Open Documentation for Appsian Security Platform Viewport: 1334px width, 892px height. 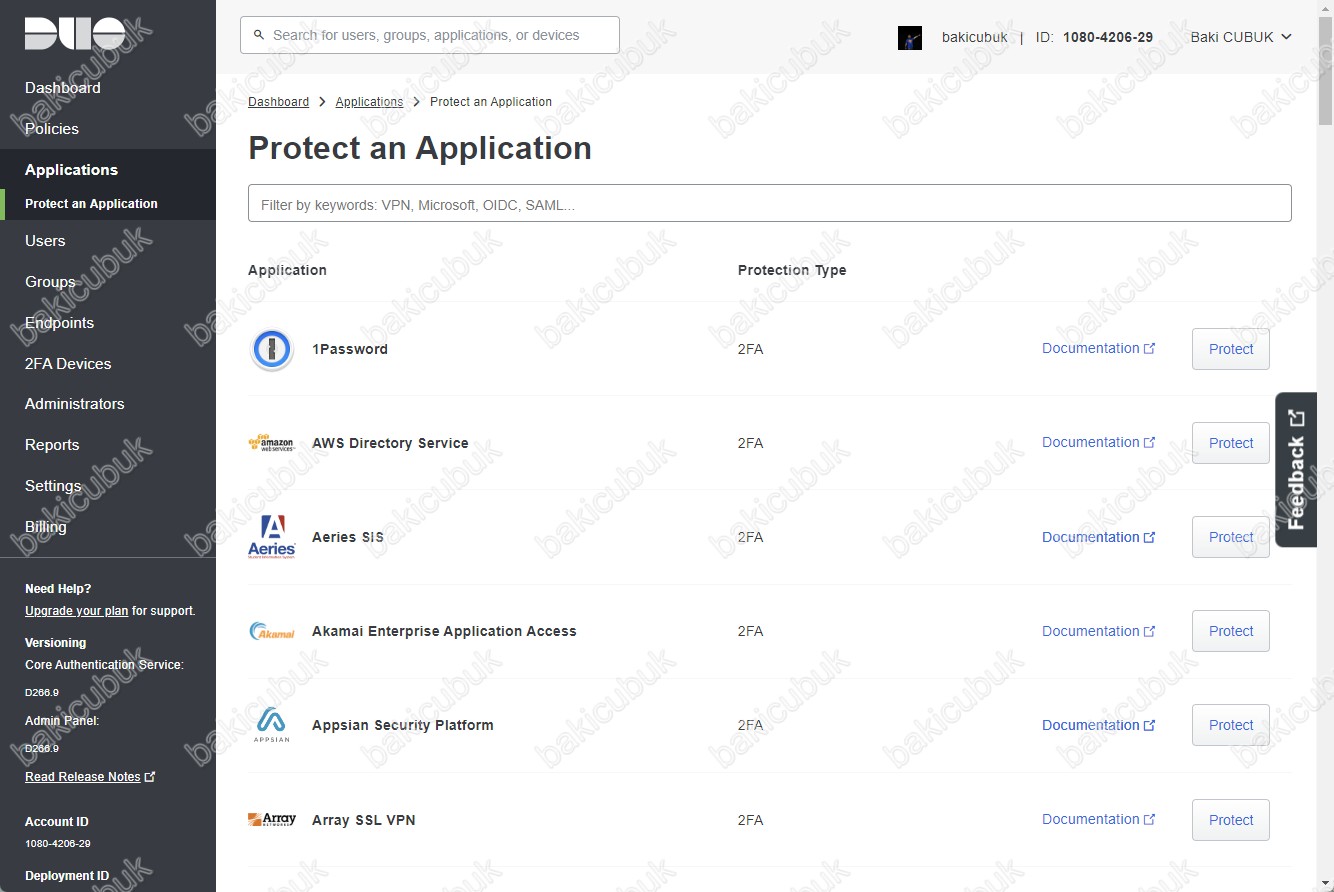point(1099,725)
